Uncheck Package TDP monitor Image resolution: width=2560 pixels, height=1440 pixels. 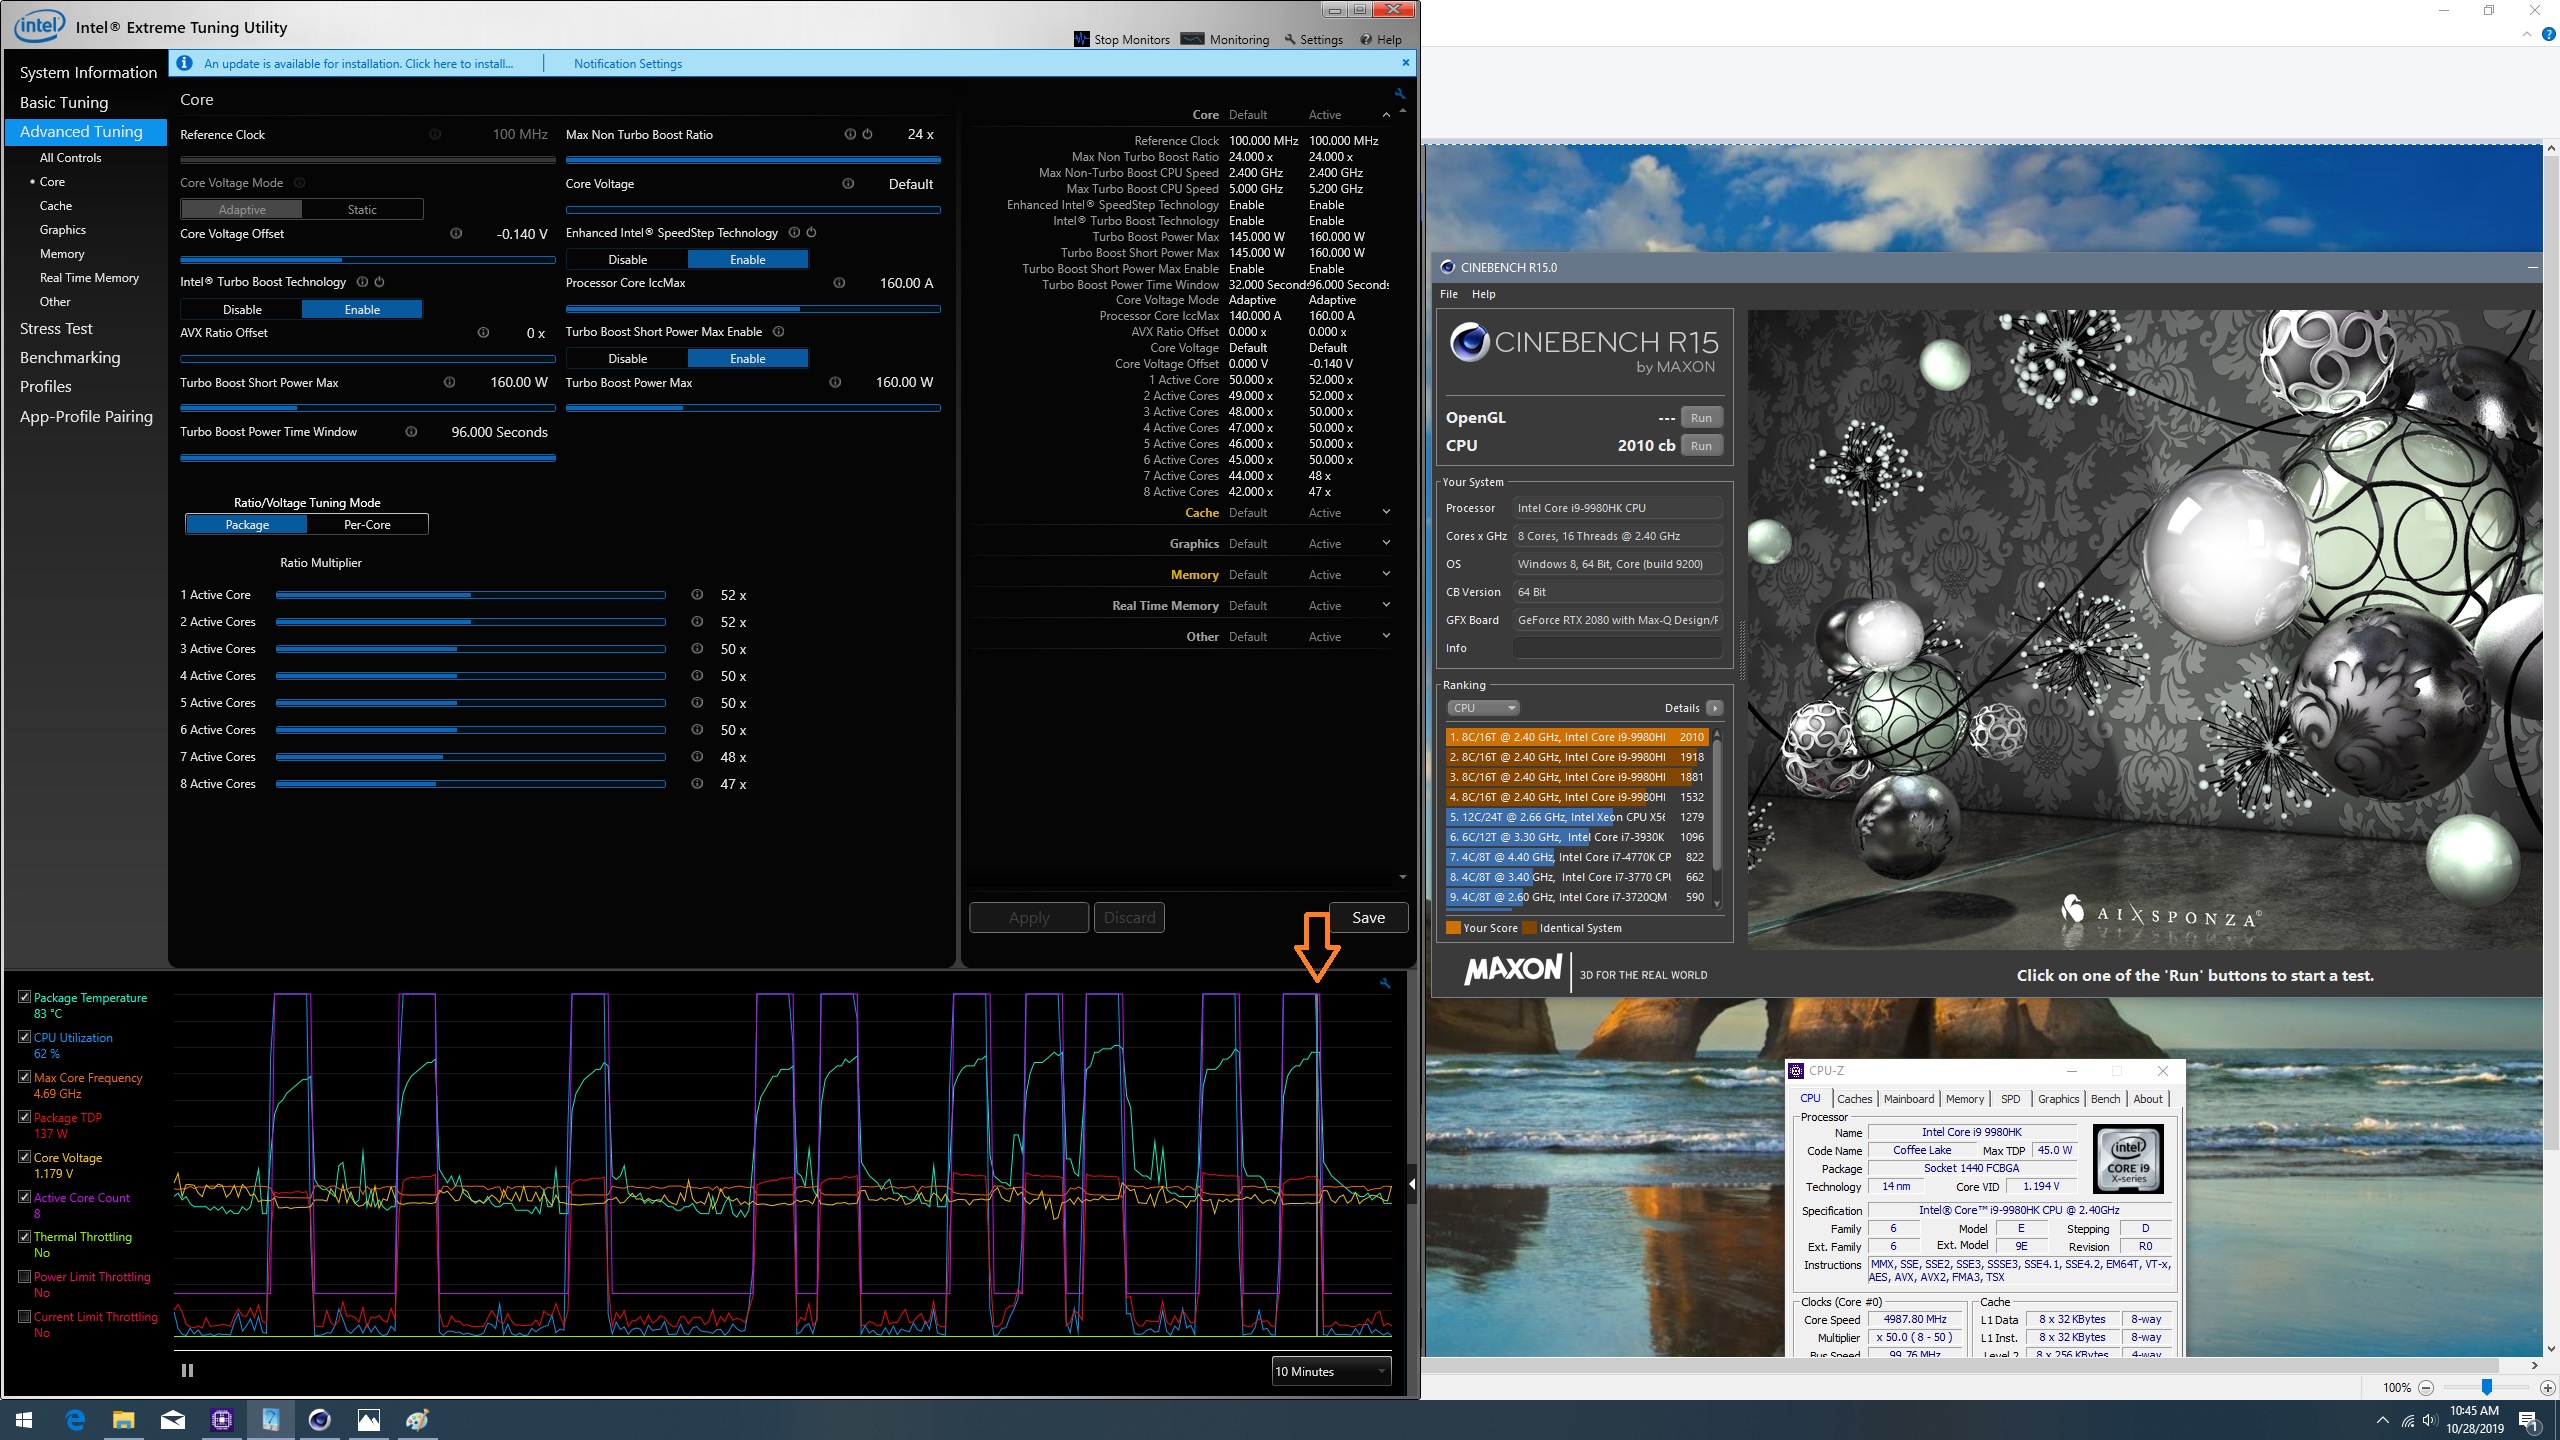(x=24, y=1117)
